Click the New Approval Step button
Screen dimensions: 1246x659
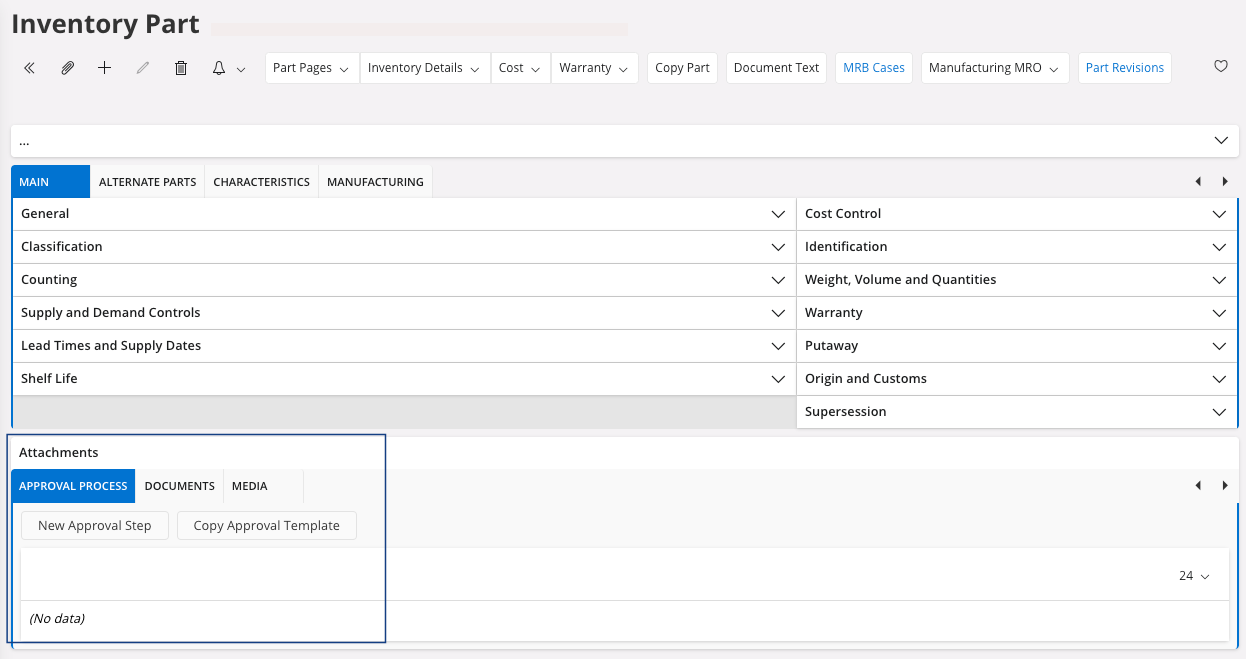(95, 526)
